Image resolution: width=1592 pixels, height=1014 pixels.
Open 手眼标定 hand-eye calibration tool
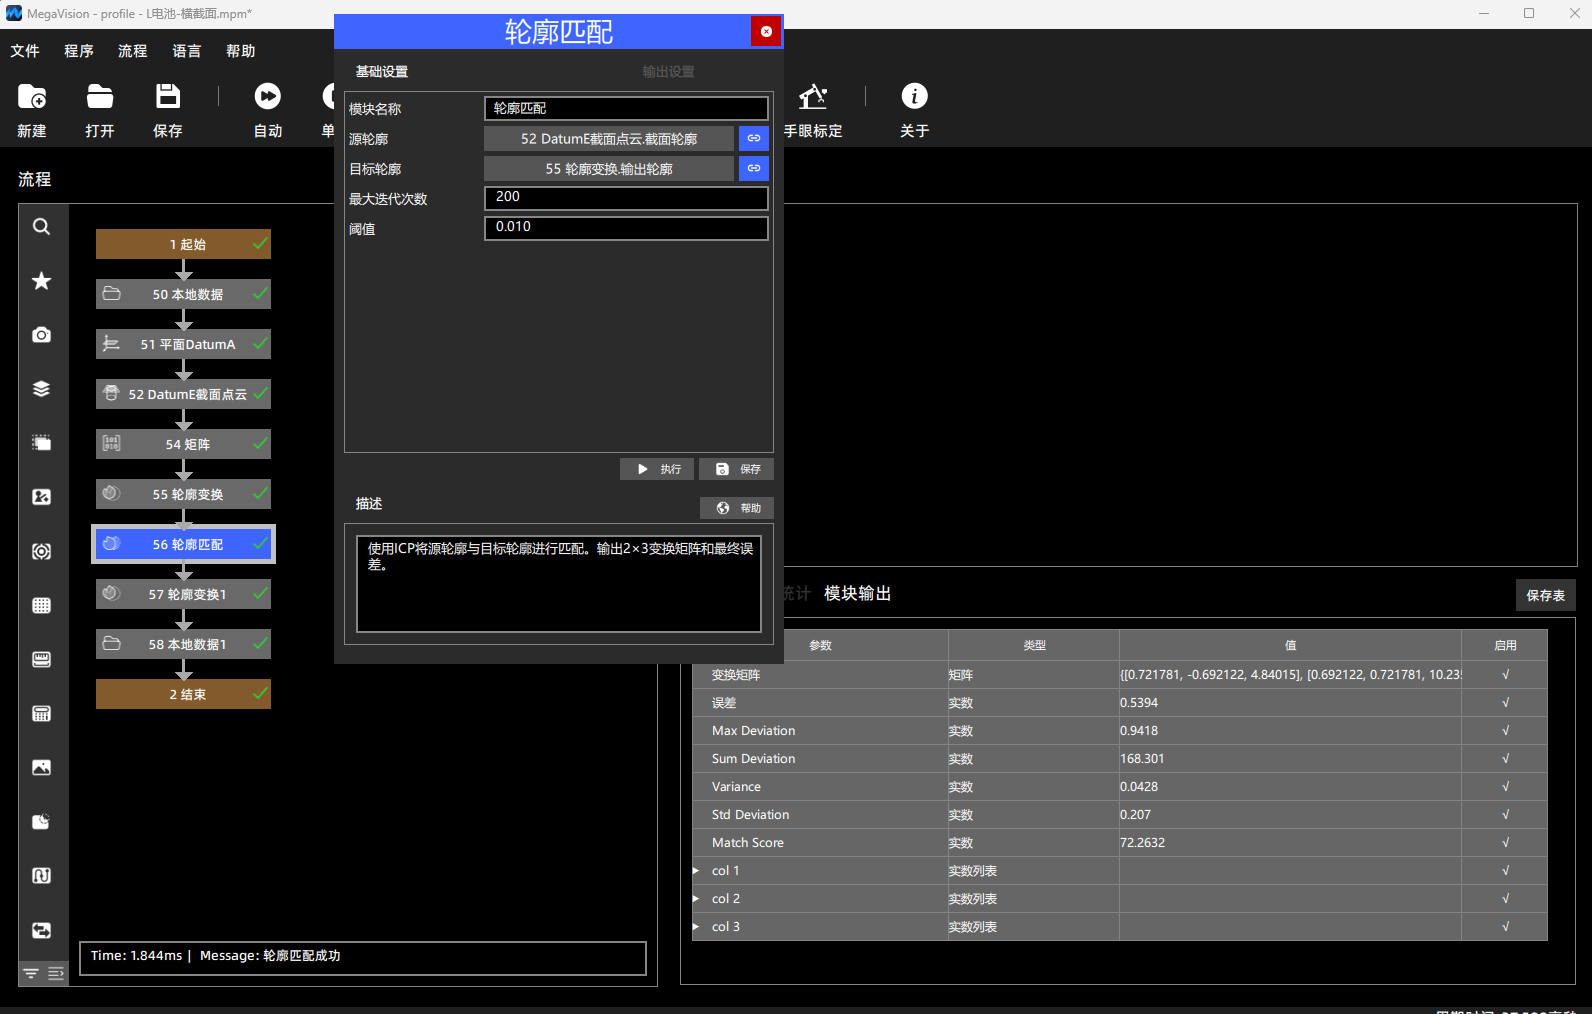(x=813, y=110)
